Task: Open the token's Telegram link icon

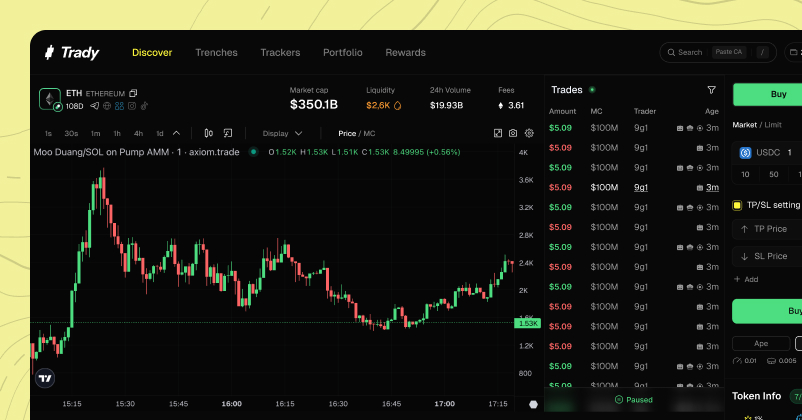Action: coord(95,106)
